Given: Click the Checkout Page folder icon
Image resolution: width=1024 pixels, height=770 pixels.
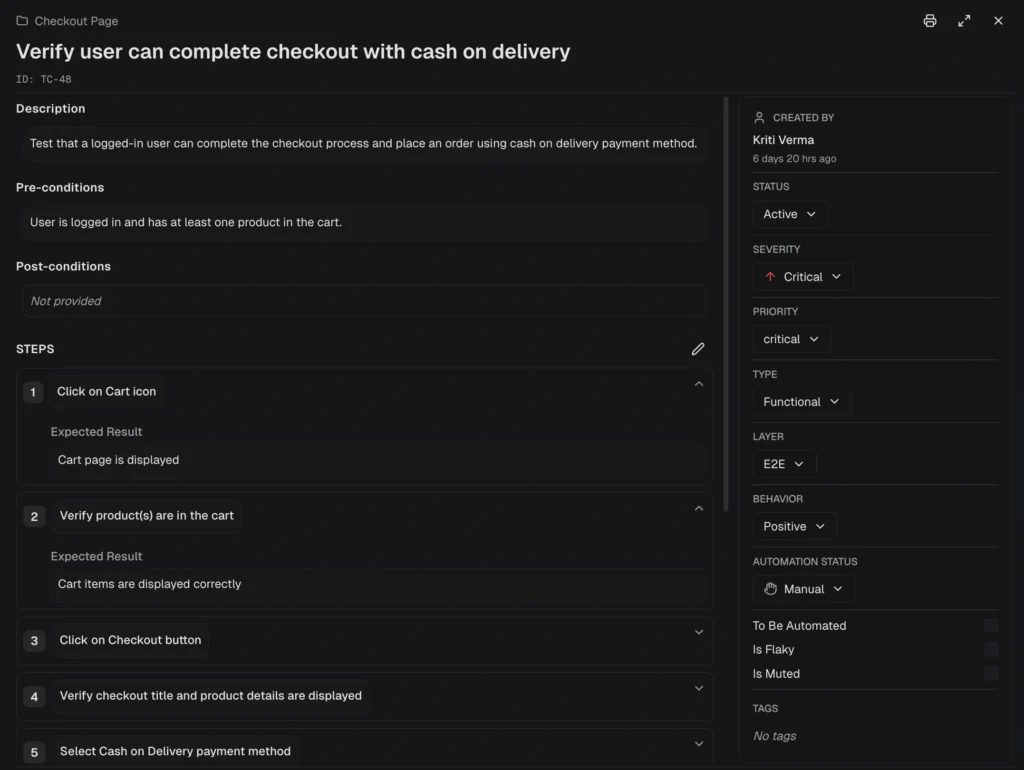Looking at the screenshot, I should tap(22, 21).
